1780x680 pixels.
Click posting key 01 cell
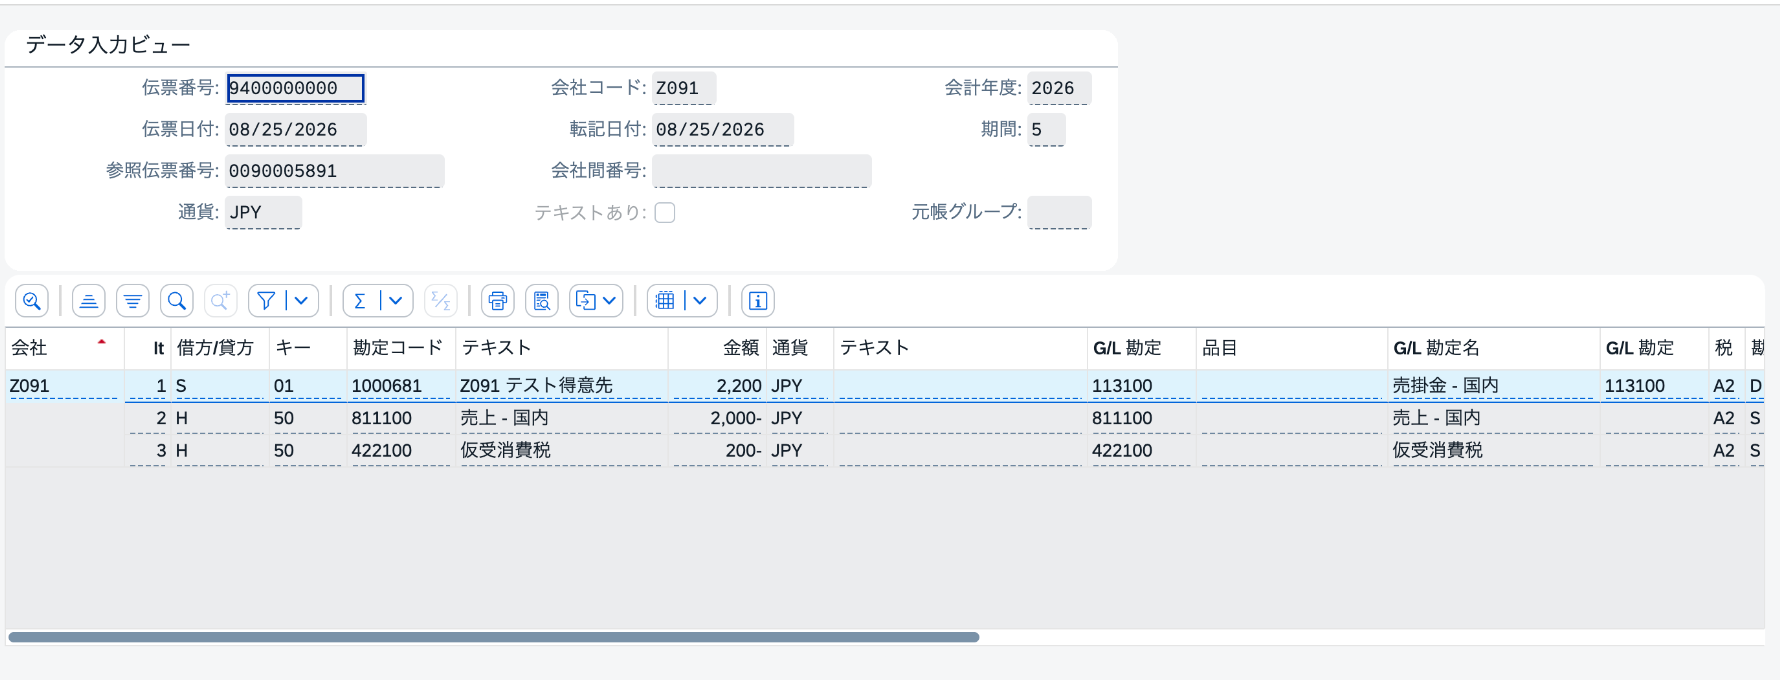click(x=307, y=386)
